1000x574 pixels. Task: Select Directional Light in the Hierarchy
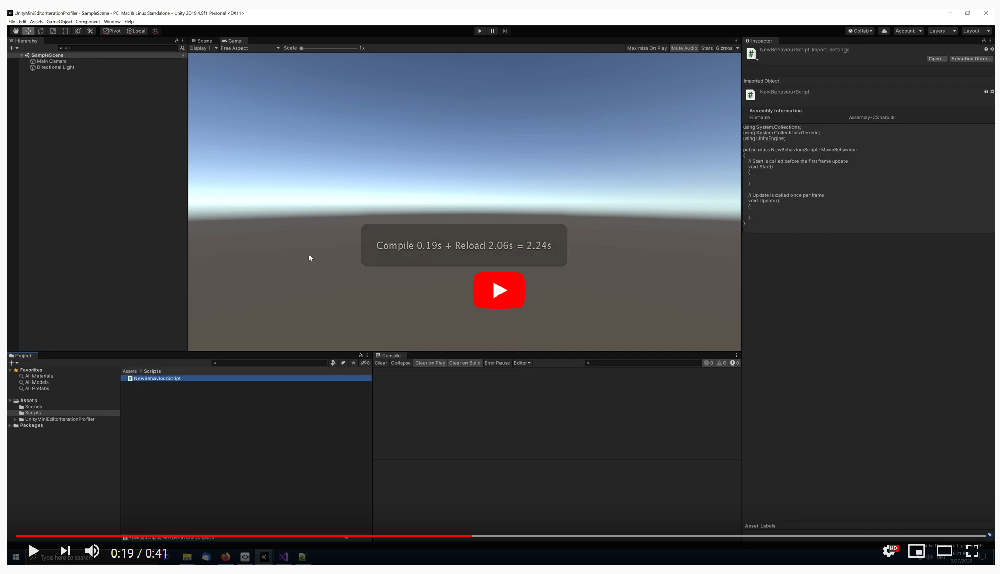[x=55, y=67]
